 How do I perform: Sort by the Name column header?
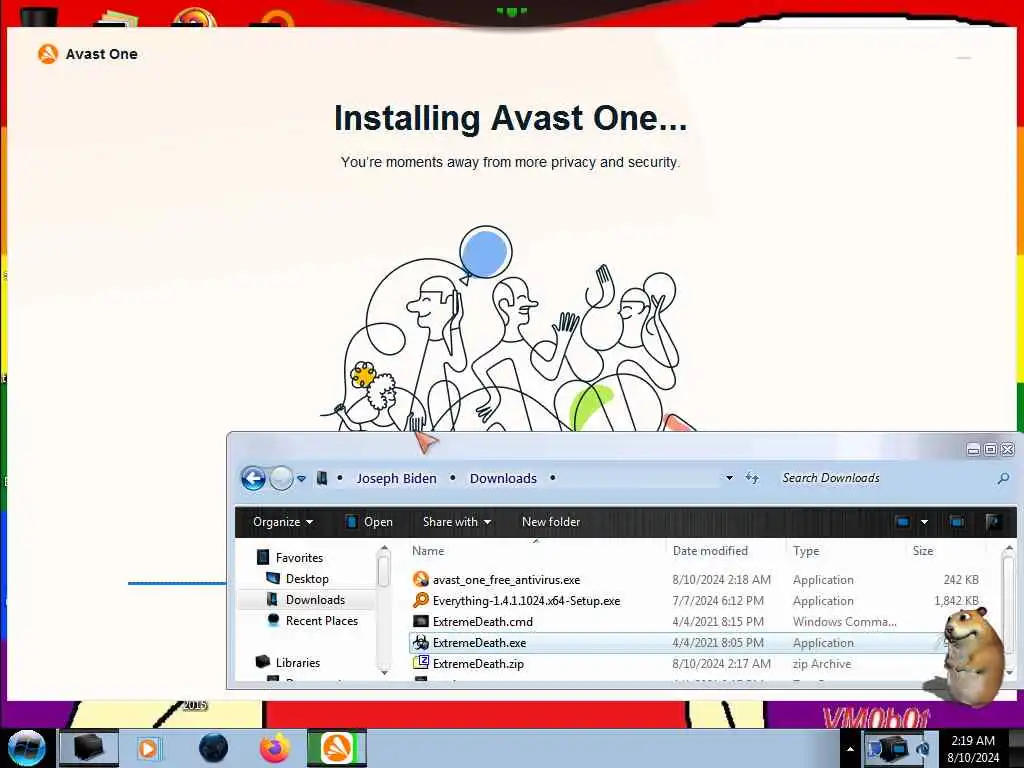(x=428, y=551)
